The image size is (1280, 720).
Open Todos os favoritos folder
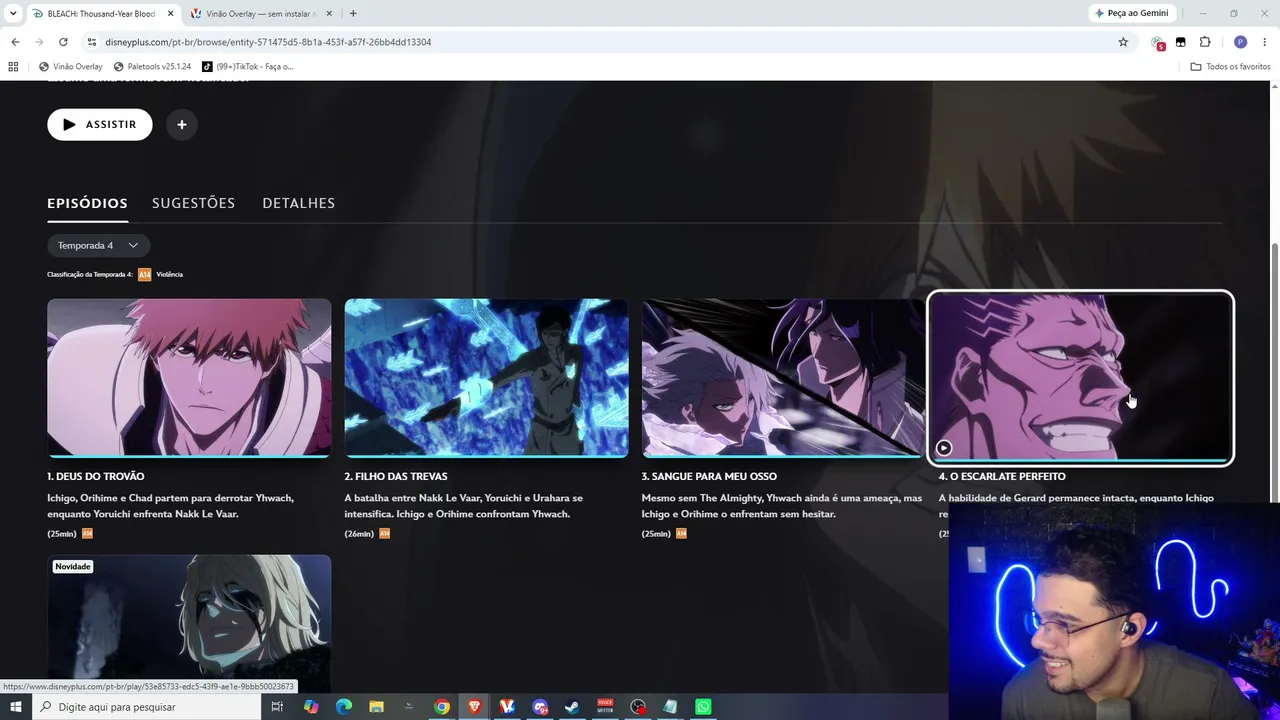click(x=1230, y=67)
